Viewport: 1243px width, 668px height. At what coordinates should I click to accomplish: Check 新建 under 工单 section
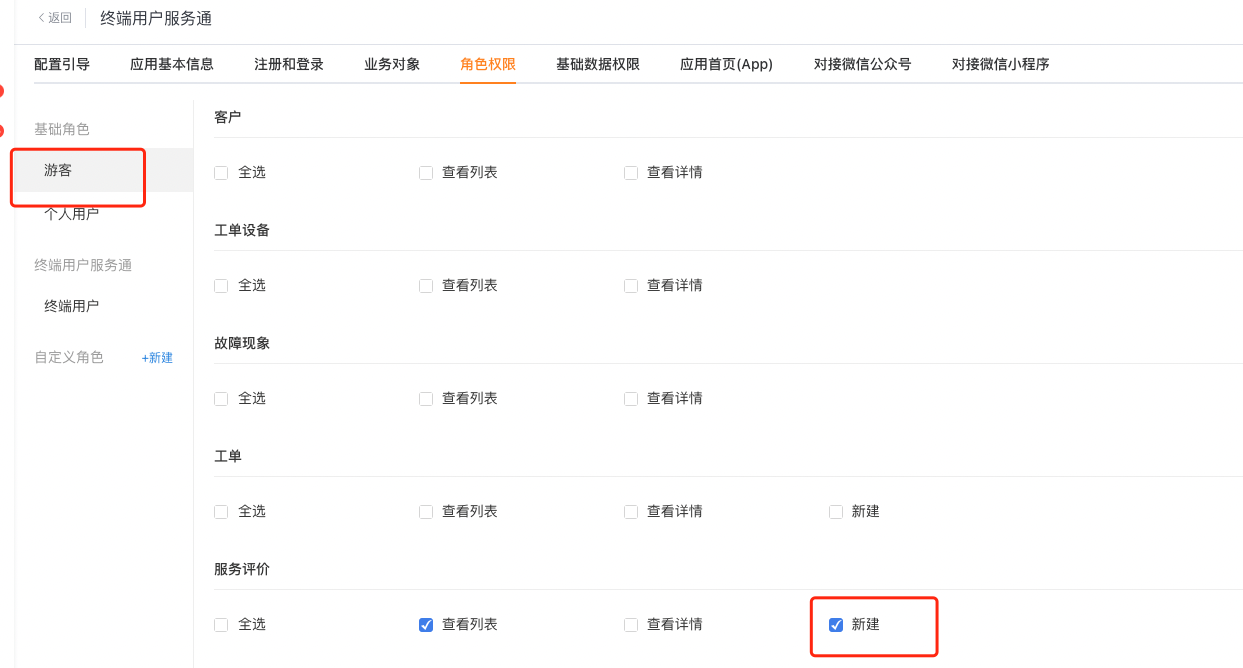(836, 512)
